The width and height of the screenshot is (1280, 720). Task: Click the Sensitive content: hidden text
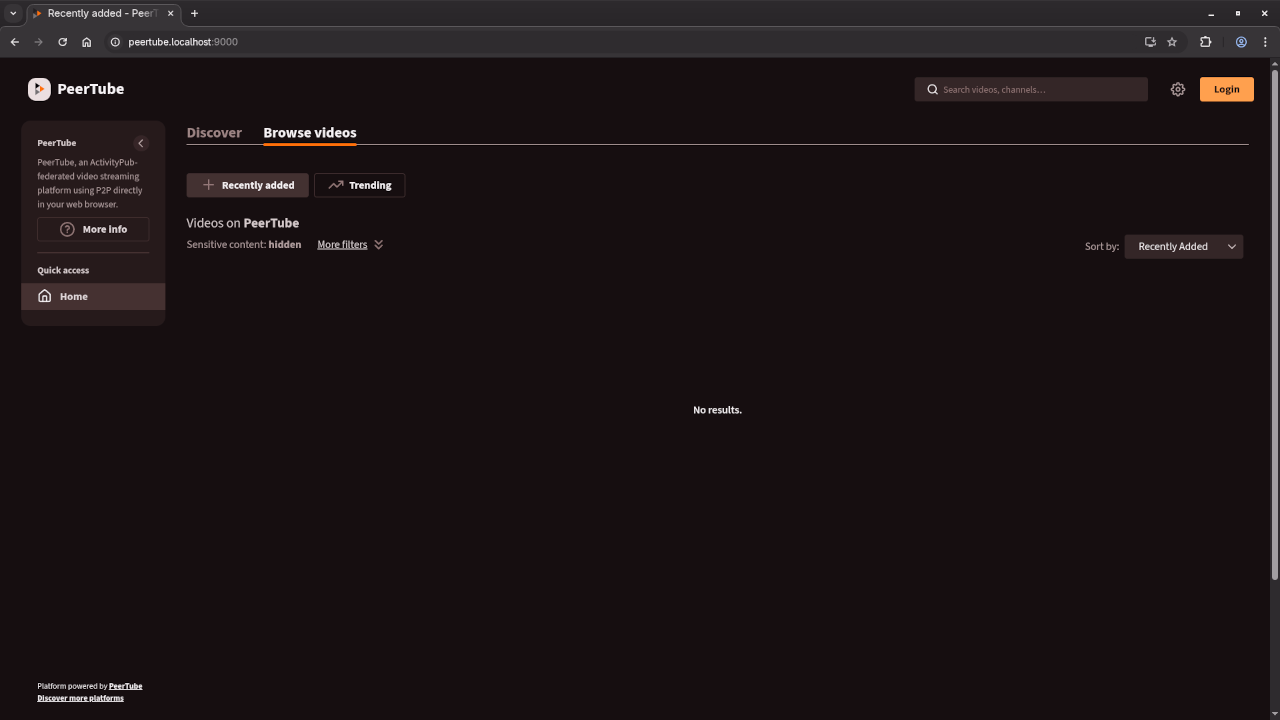pos(244,245)
